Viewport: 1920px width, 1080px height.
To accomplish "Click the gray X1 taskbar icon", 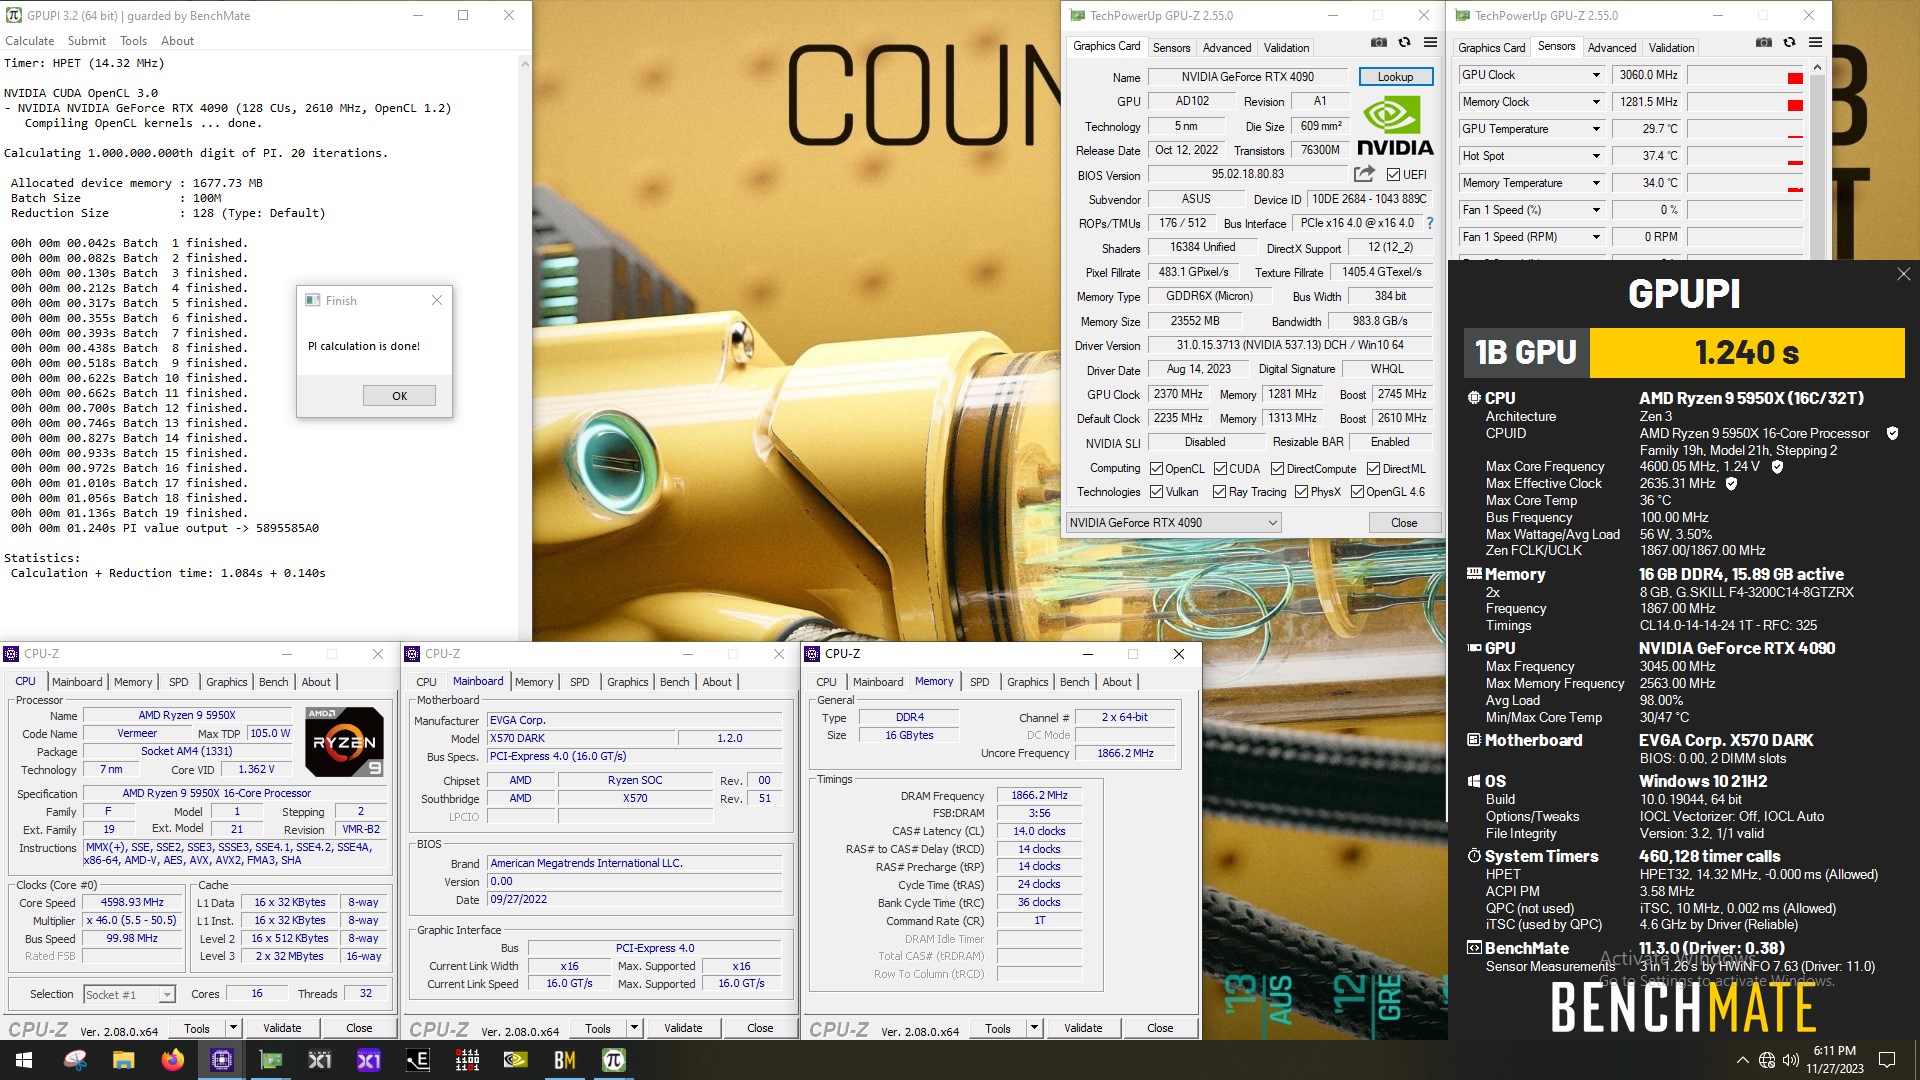I will (x=320, y=1060).
